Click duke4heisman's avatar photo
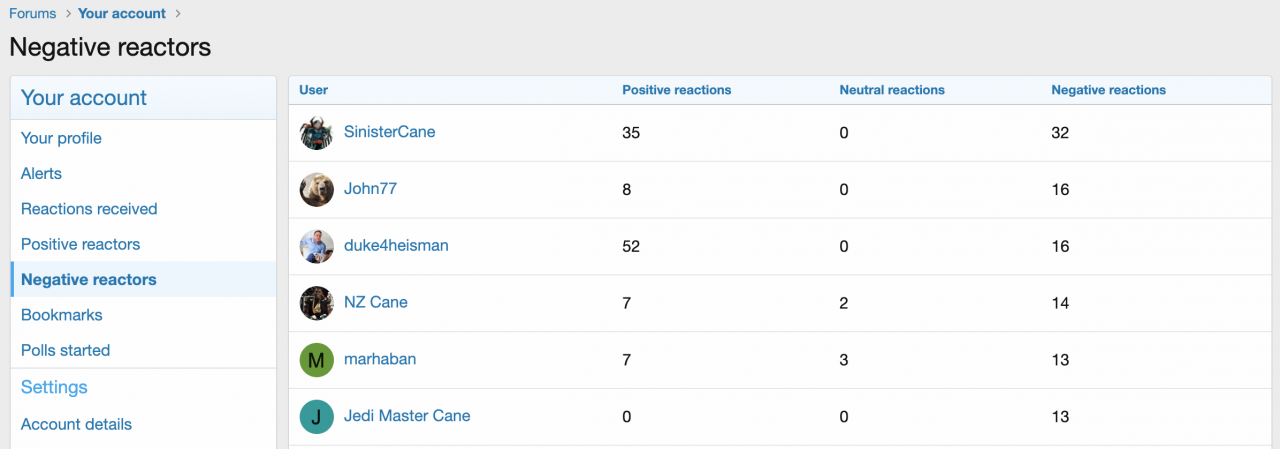The width and height of the screenshot is (1280, 449). [316, 246]
